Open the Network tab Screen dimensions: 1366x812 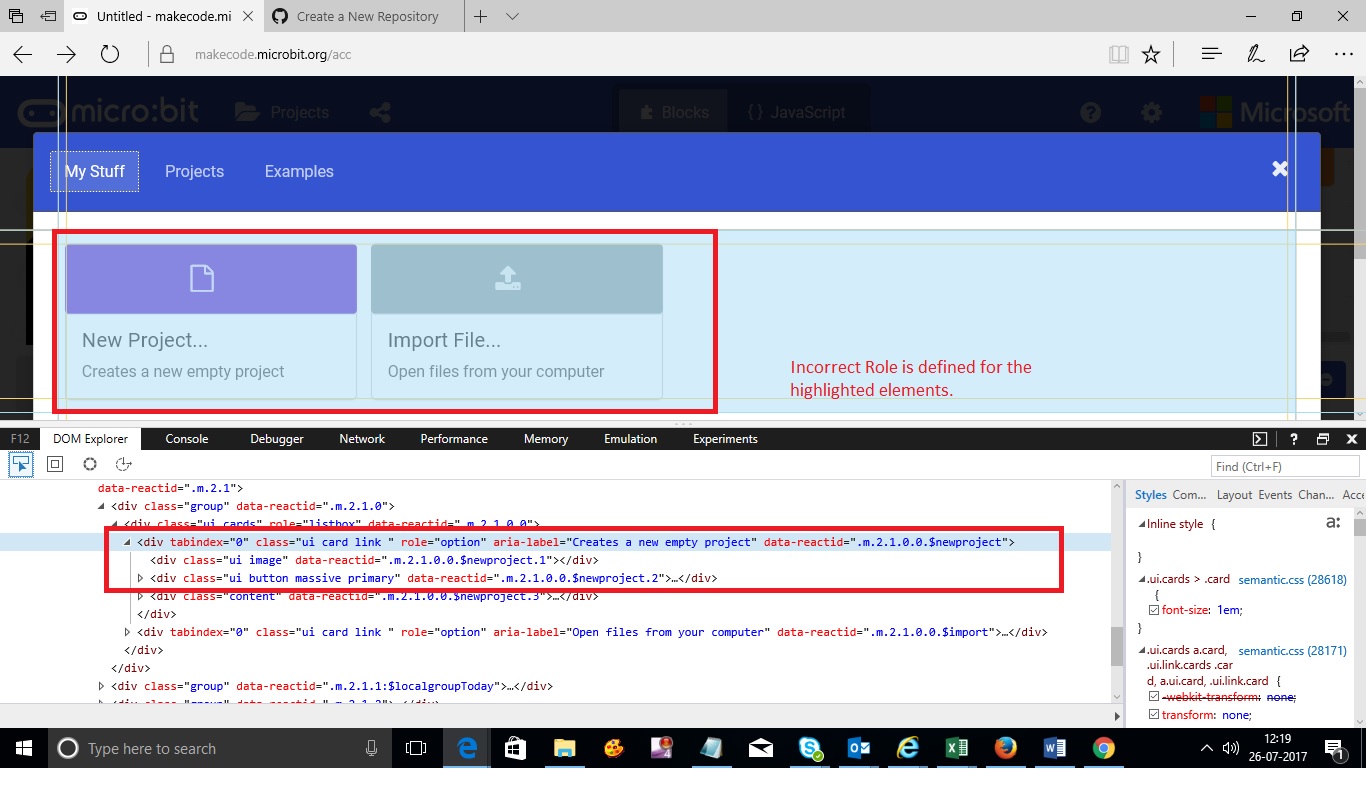point(362,439)
